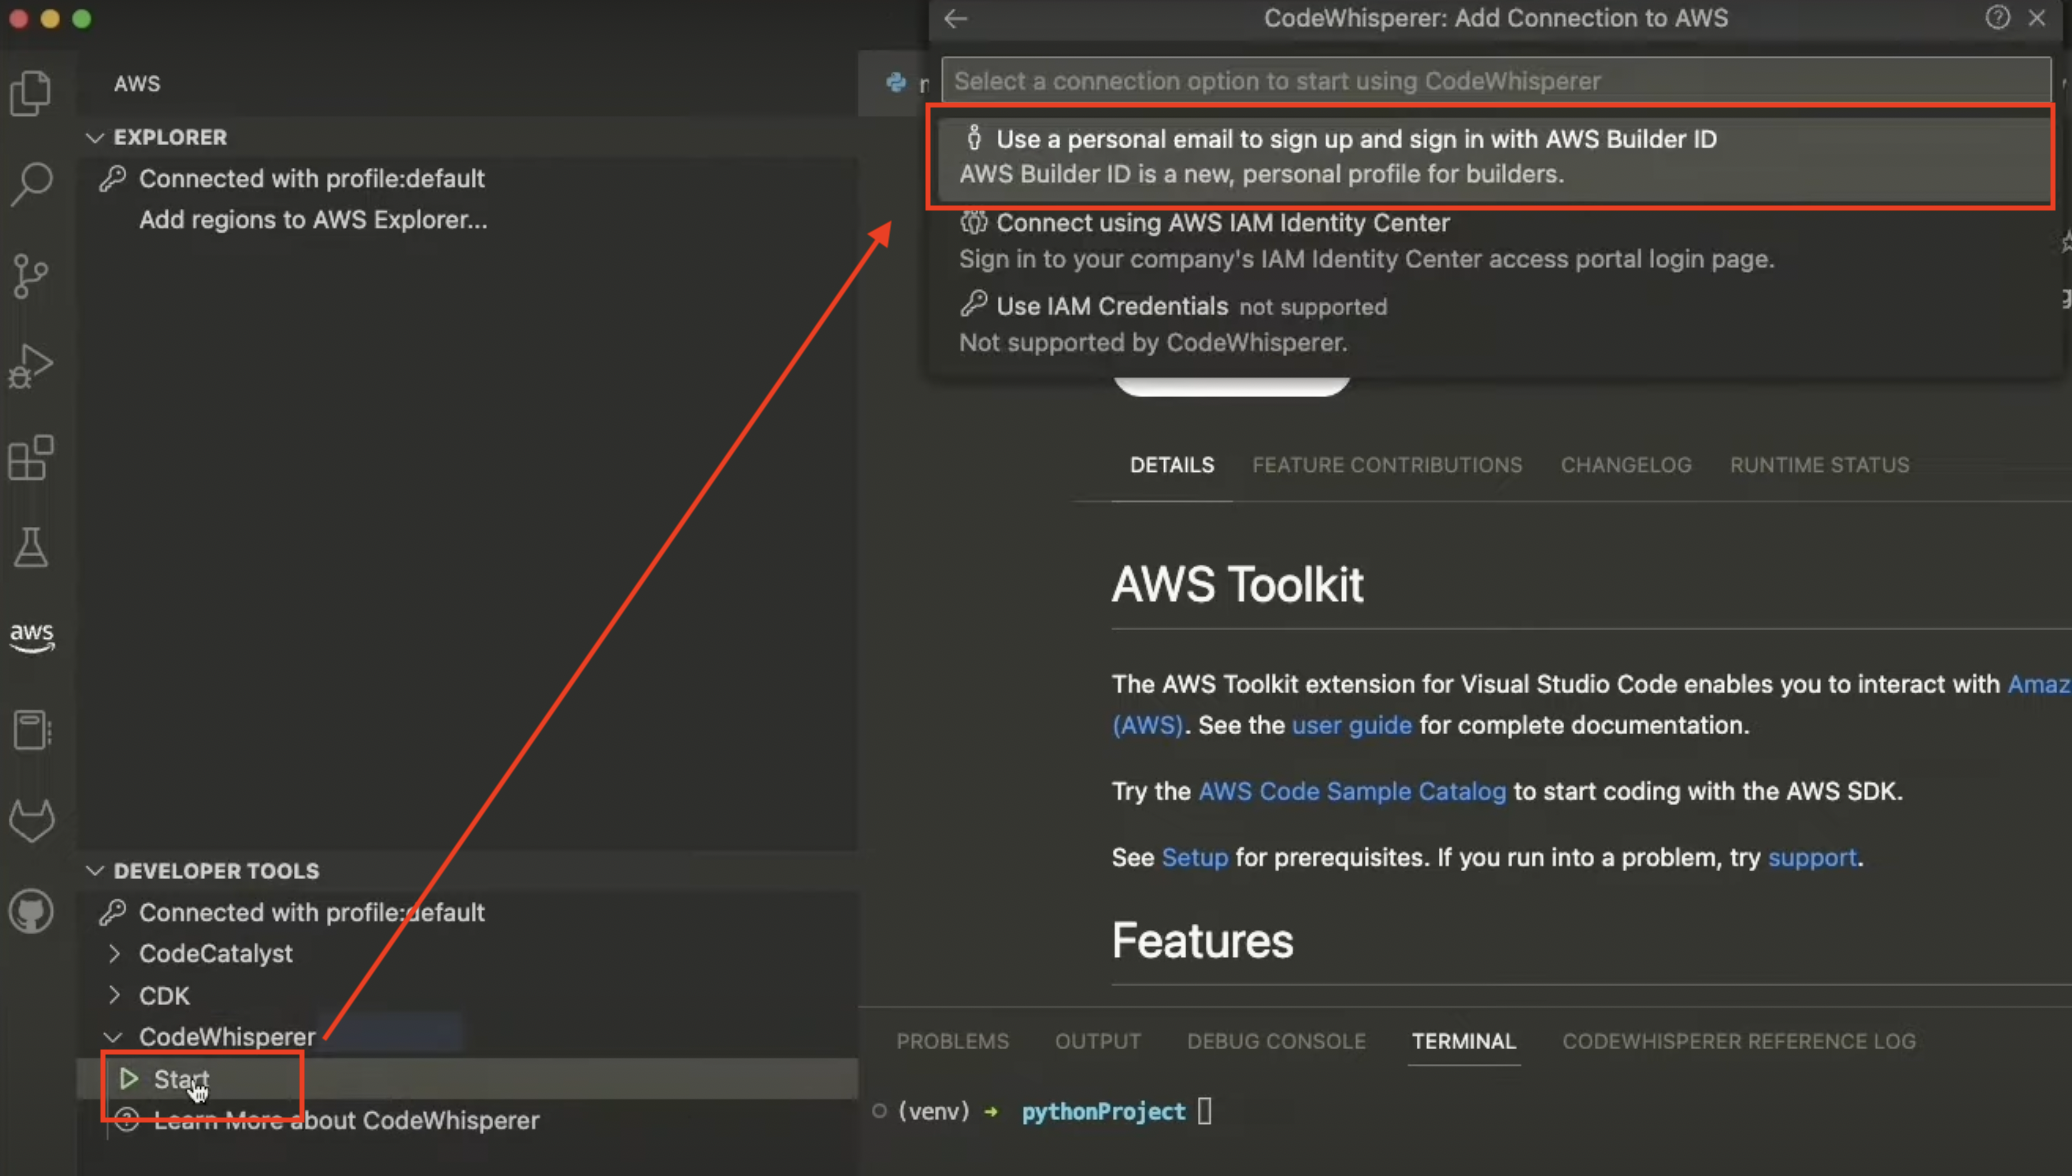This screenshot has width=2072, height=1176.
Task: Open the GitLens panel icon
Action: (x=31, y=821)
